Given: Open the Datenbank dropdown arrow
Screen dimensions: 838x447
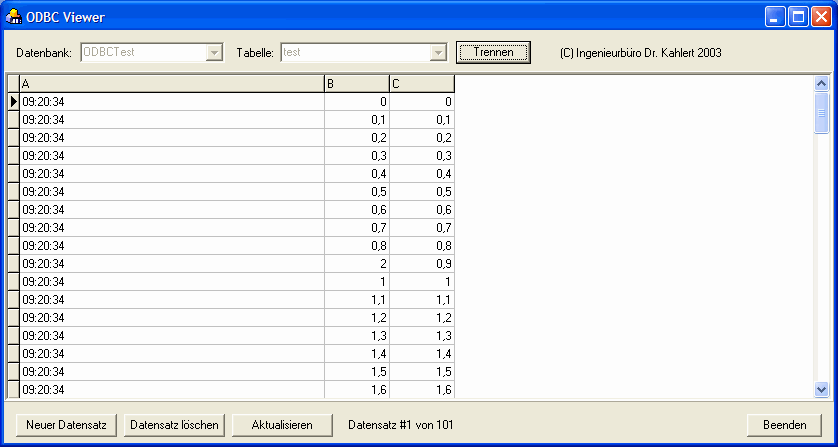Looking at the screenshot, I should [214, 52].
